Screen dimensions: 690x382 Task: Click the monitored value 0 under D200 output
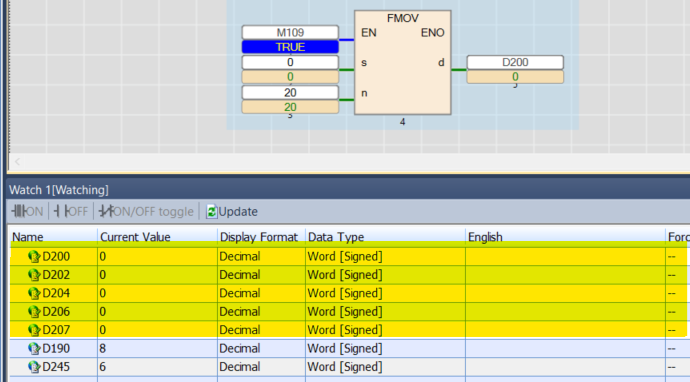[x=515, y=77]
